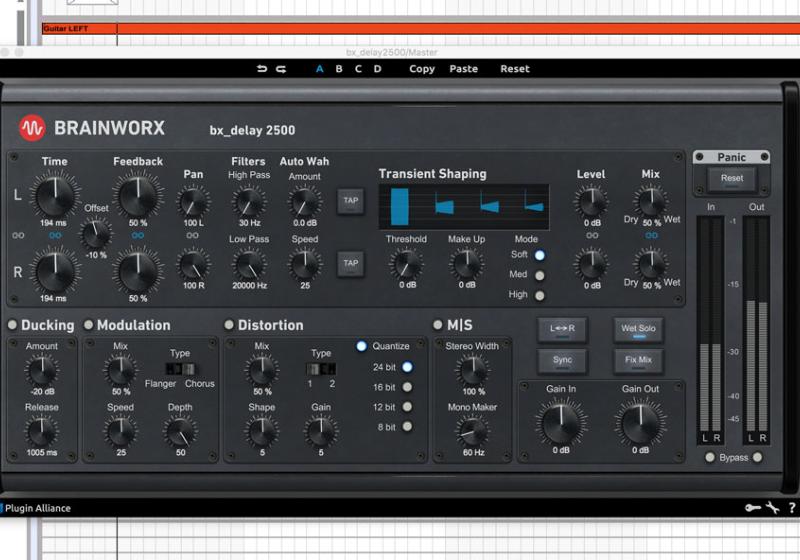Select Med transient shaping mode
The image size is (800, 560).
[540, 275]
